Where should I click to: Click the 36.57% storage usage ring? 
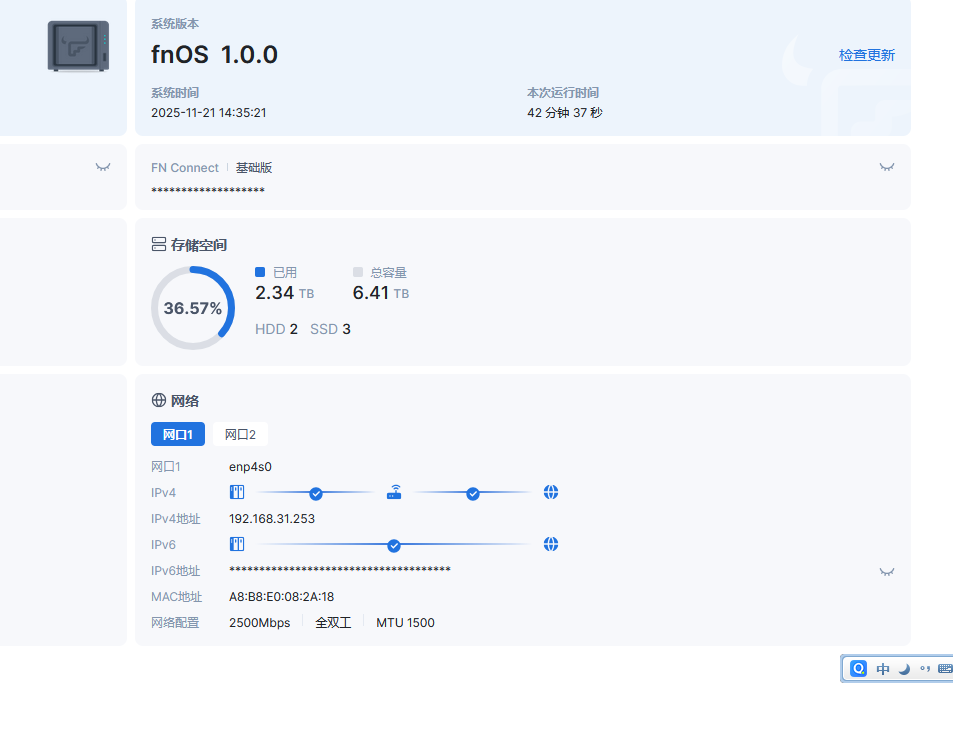point(193,308)
